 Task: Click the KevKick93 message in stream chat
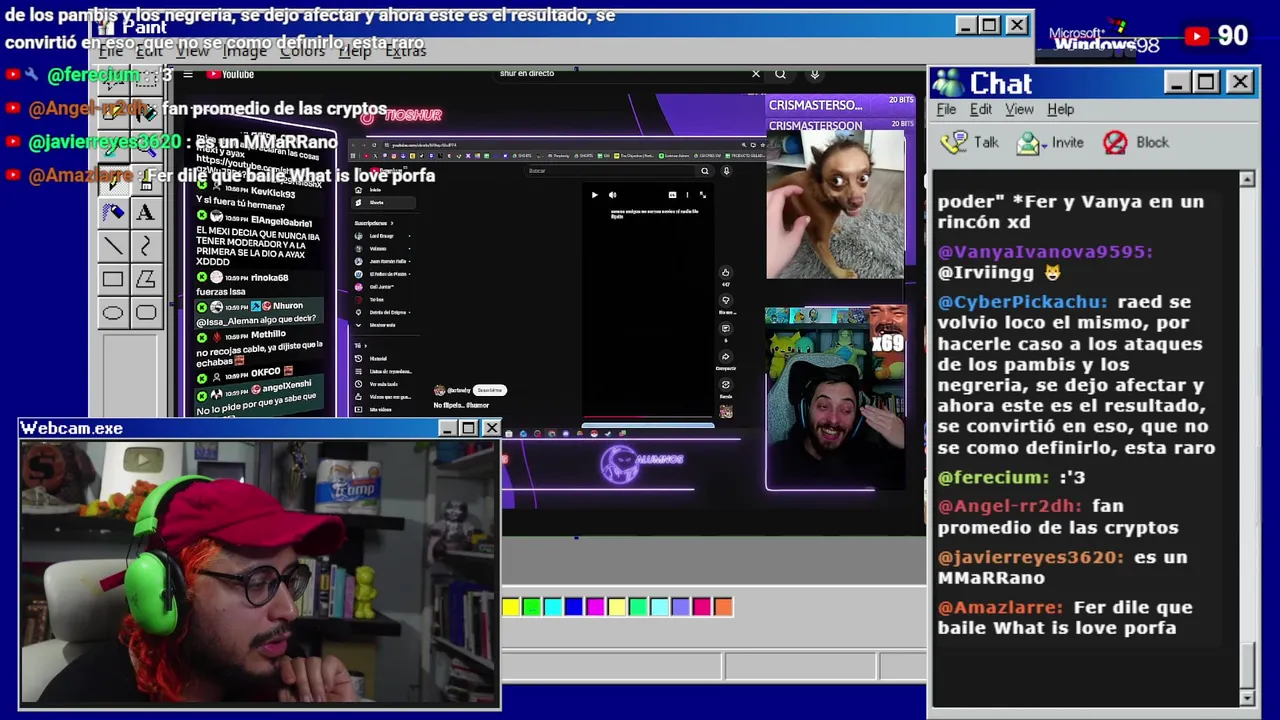coord(258,194)
